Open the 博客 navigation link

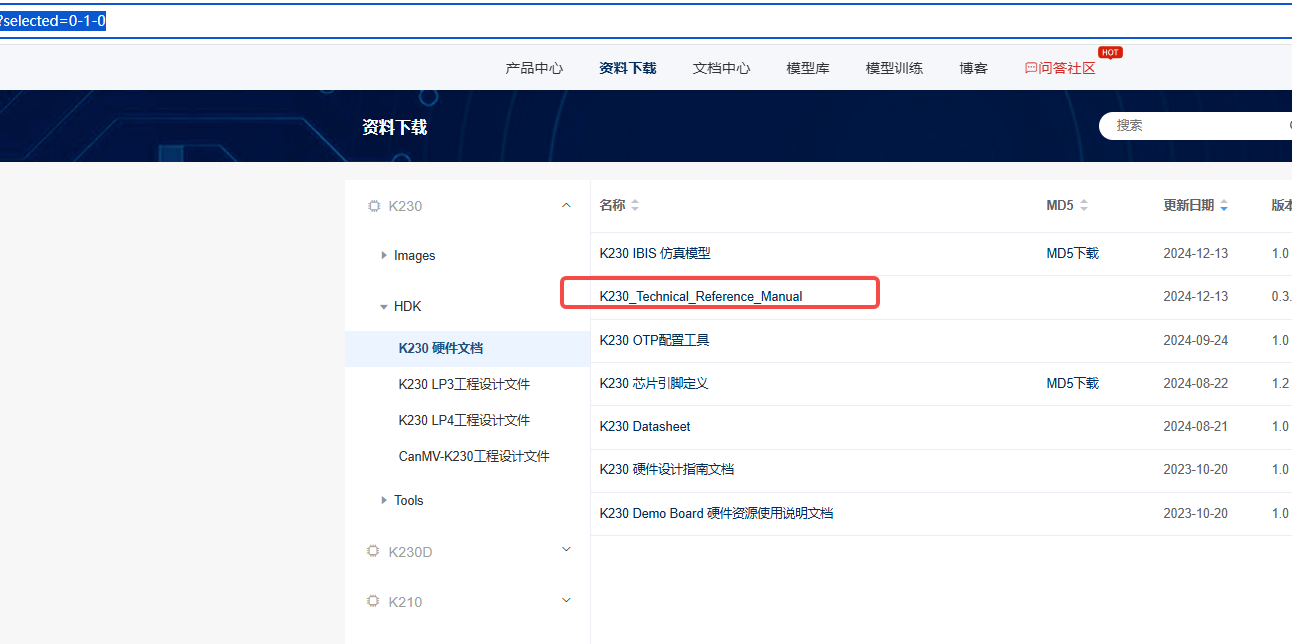(973, 68)
